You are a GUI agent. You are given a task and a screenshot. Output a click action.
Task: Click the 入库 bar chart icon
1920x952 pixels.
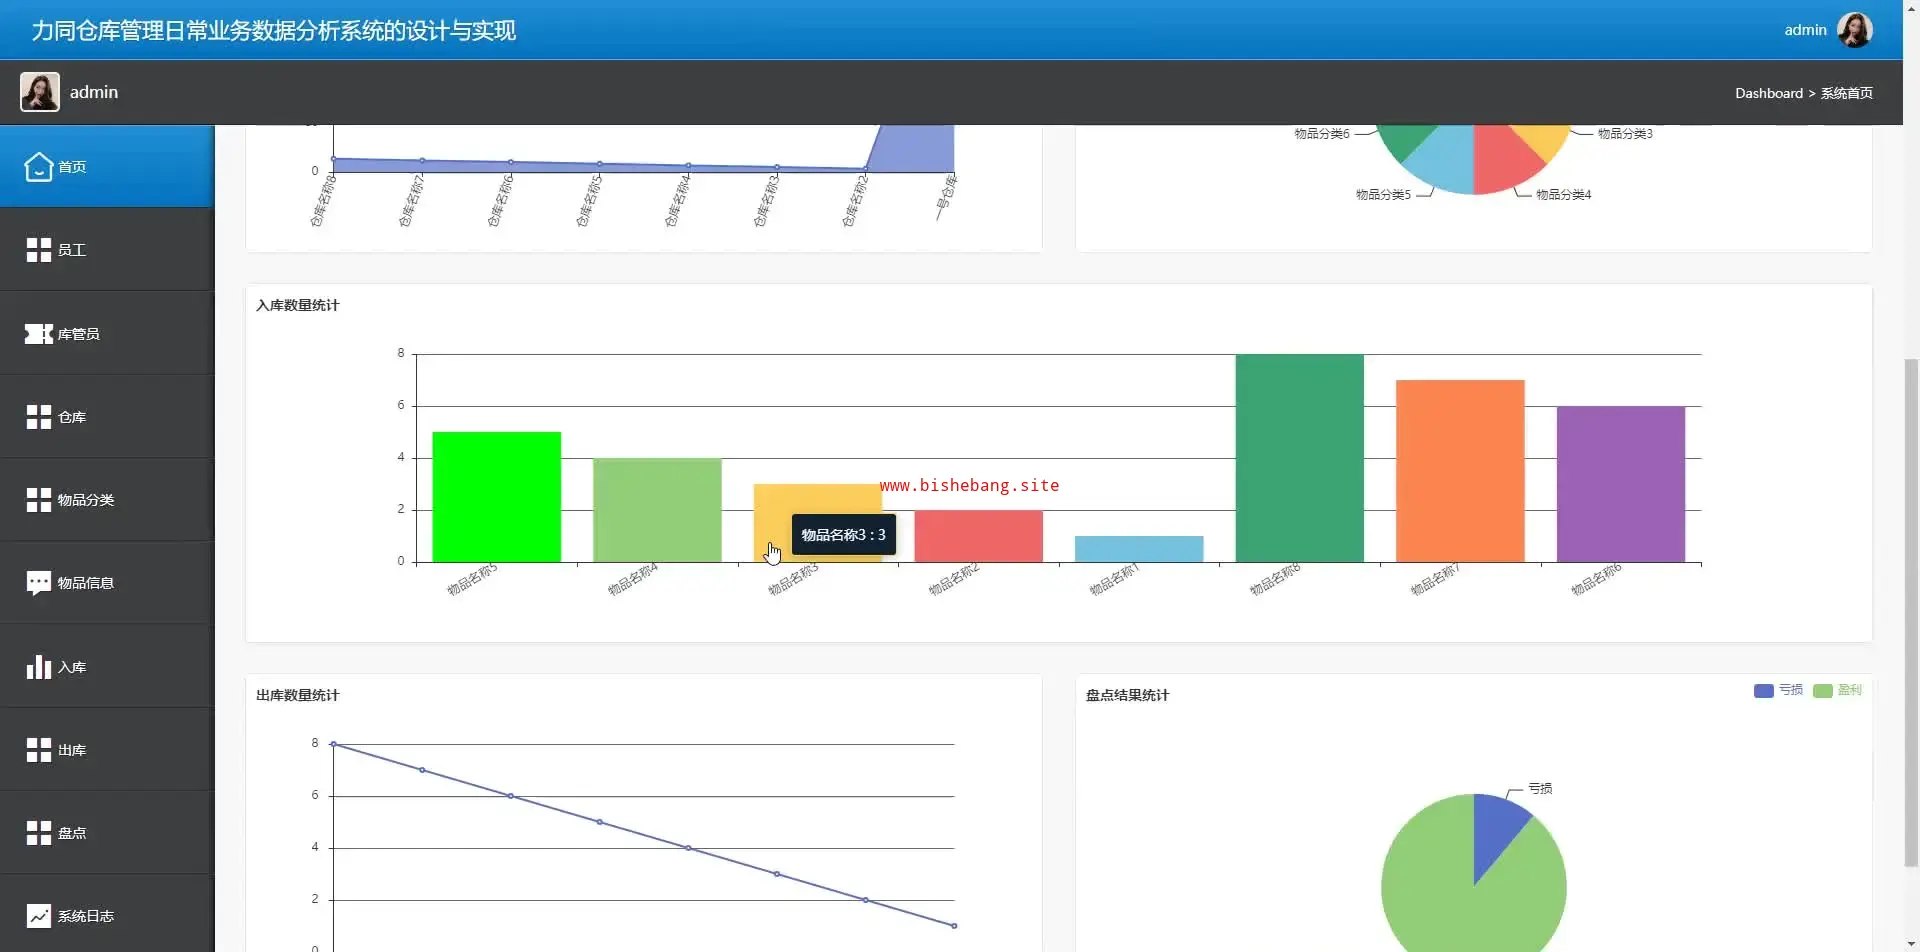(x=38, y=667)
